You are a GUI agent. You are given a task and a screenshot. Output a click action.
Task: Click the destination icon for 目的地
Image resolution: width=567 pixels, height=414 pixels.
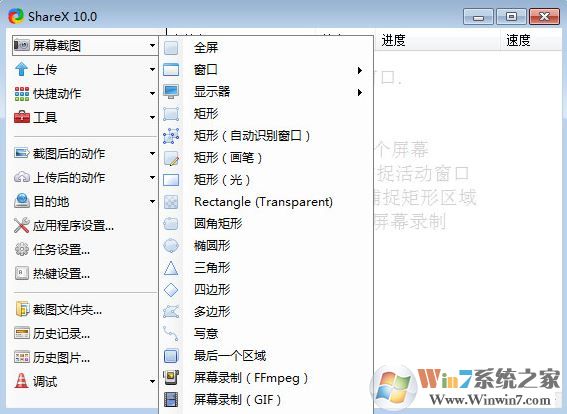tap(22, 201)
